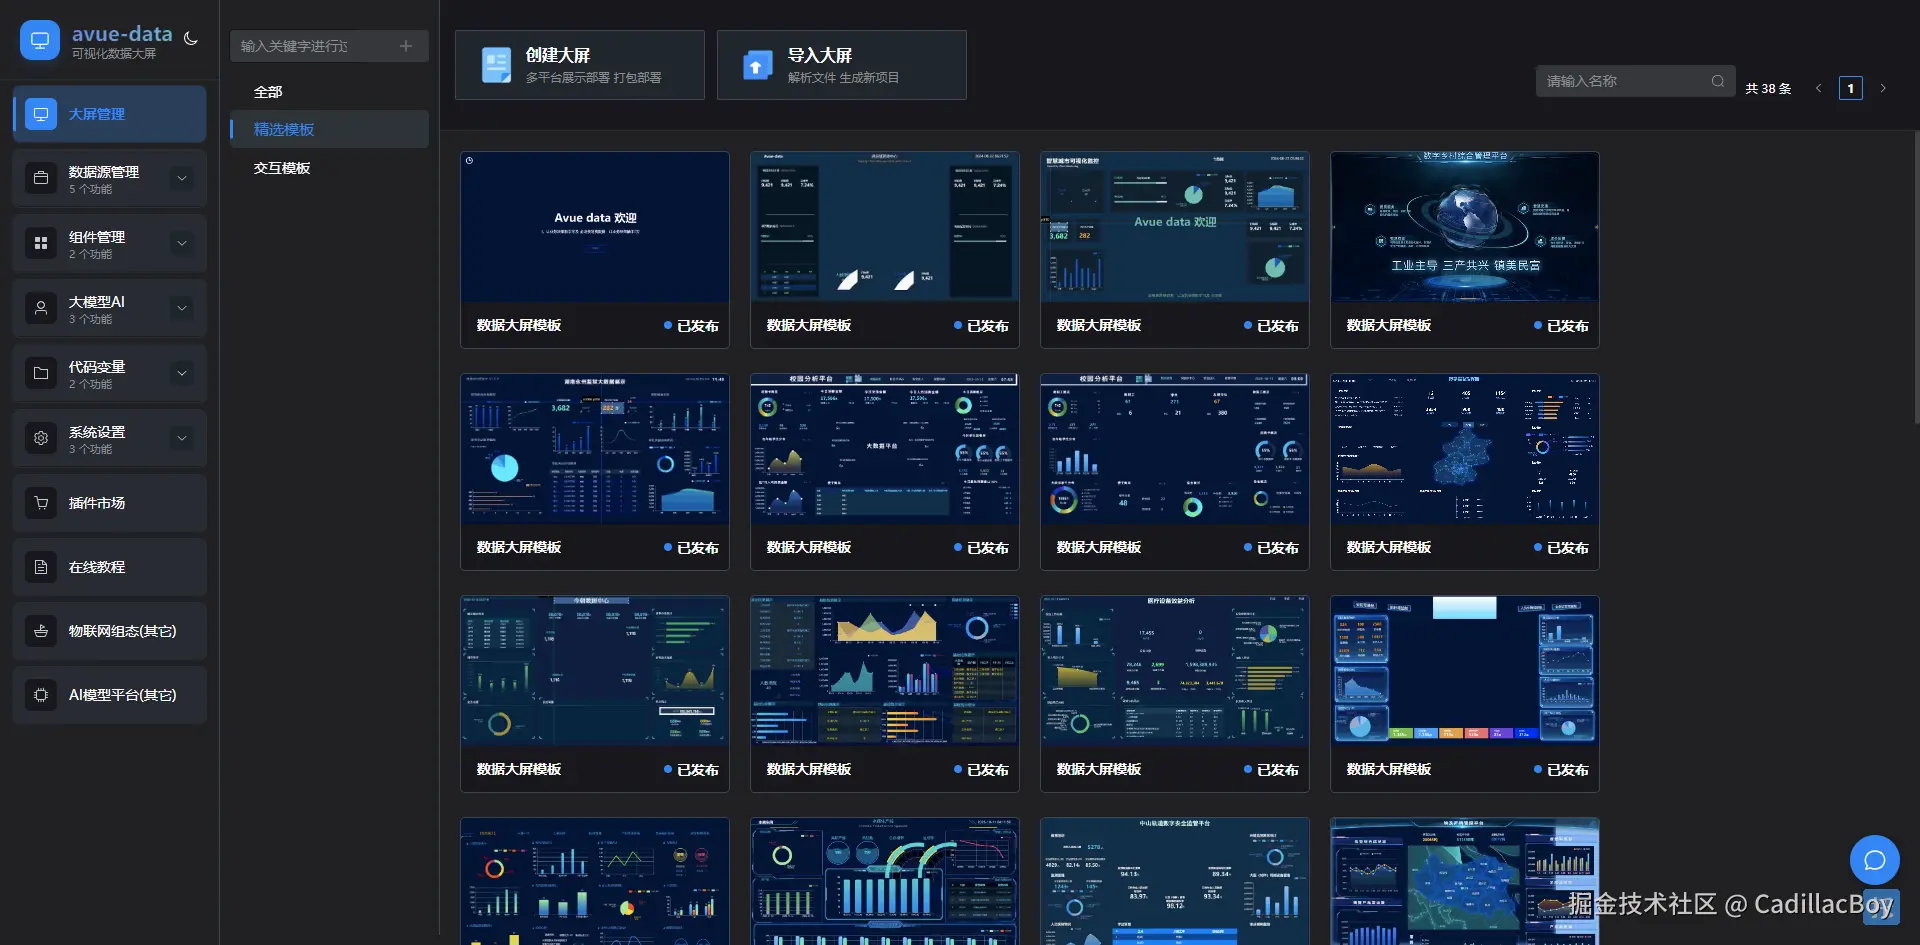The height and width of the screenshot is (945, 1920).
Task: Click the search magnifier icon in name field
Action: point(1717,81)
